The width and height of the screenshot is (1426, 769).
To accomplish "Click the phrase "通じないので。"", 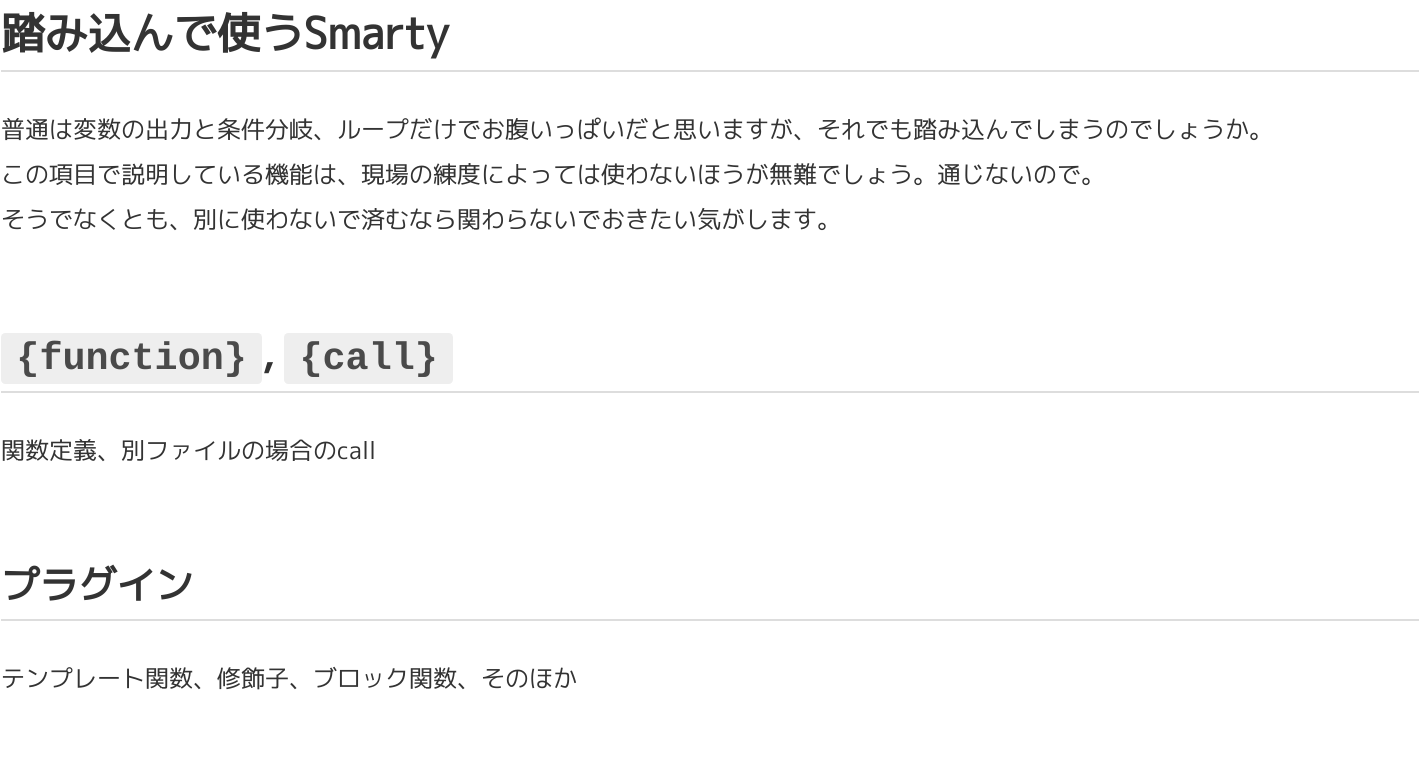I will click(x=1017, y=175).
